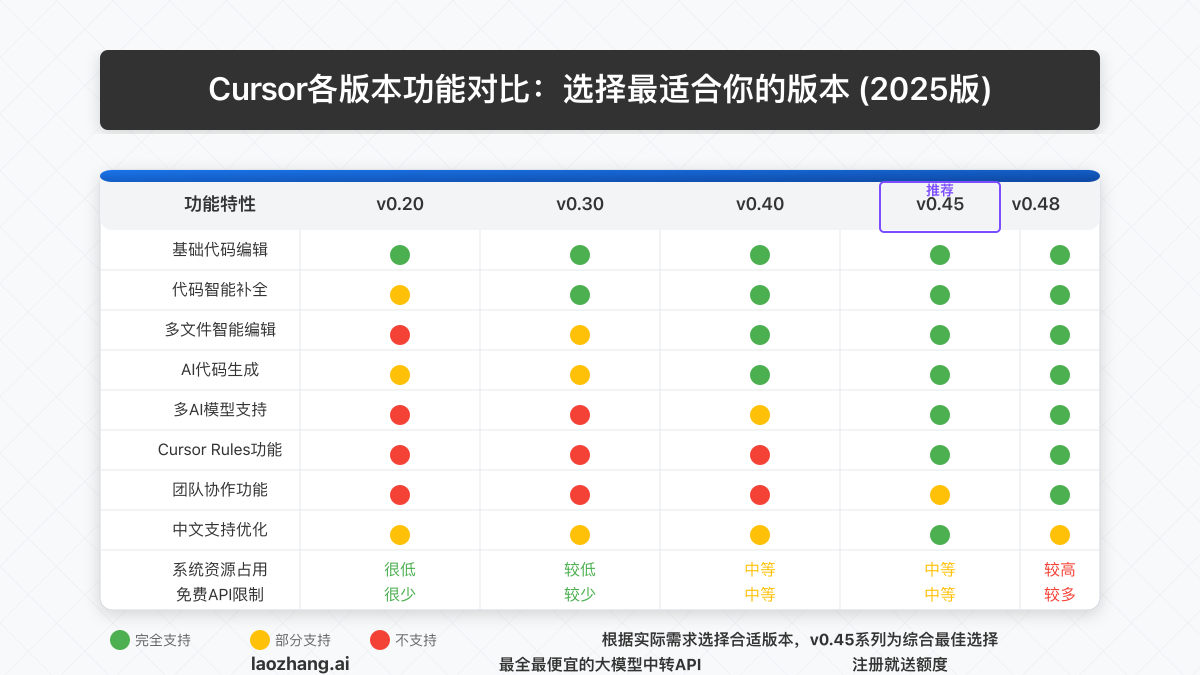Click the red dot for 团队协作功能 under v0.30

click(x=580, y=495)
